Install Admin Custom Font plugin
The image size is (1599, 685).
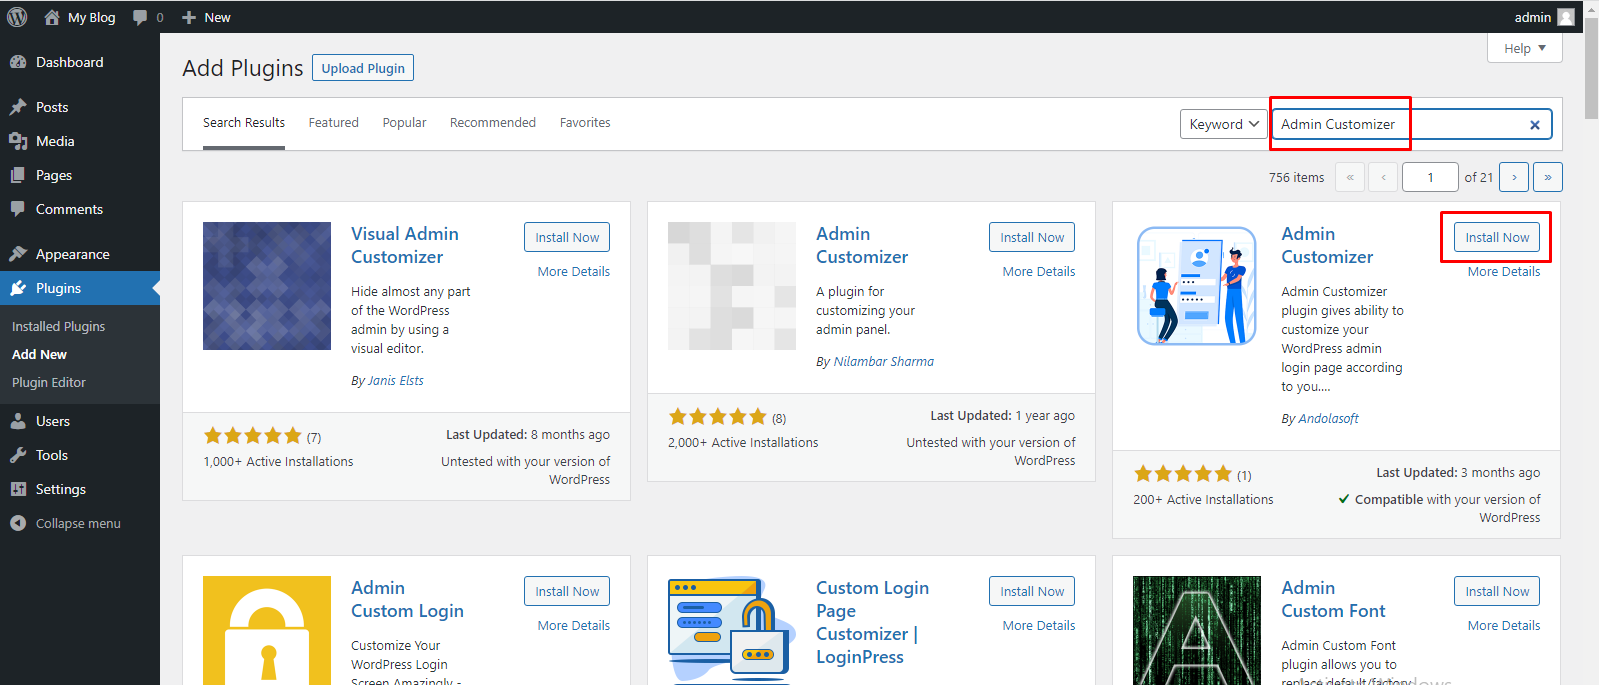pyautogui.click(x=1497, y=591)
